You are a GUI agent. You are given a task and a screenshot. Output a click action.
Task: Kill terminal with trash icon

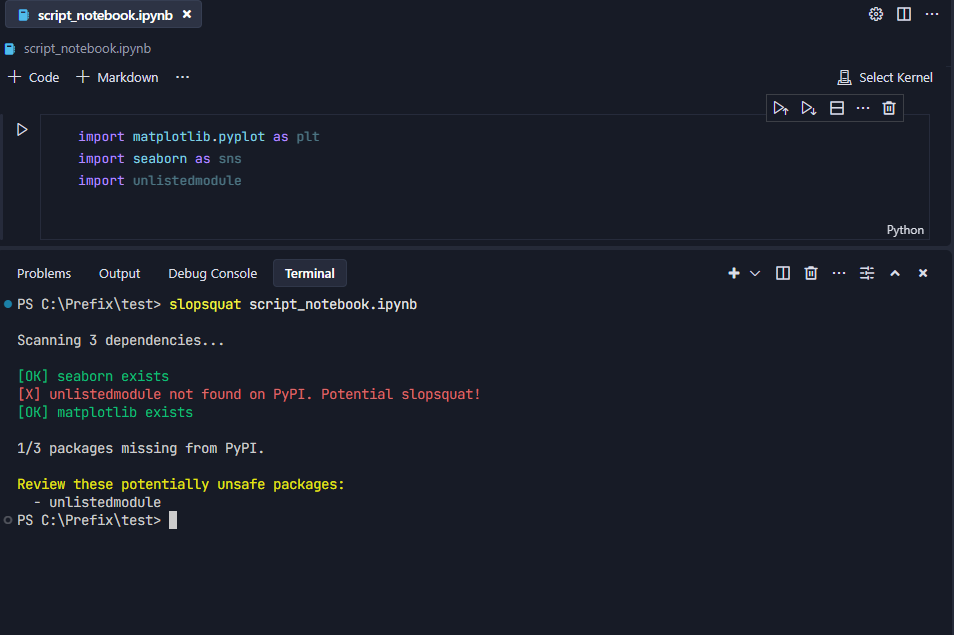coord(810,273)
